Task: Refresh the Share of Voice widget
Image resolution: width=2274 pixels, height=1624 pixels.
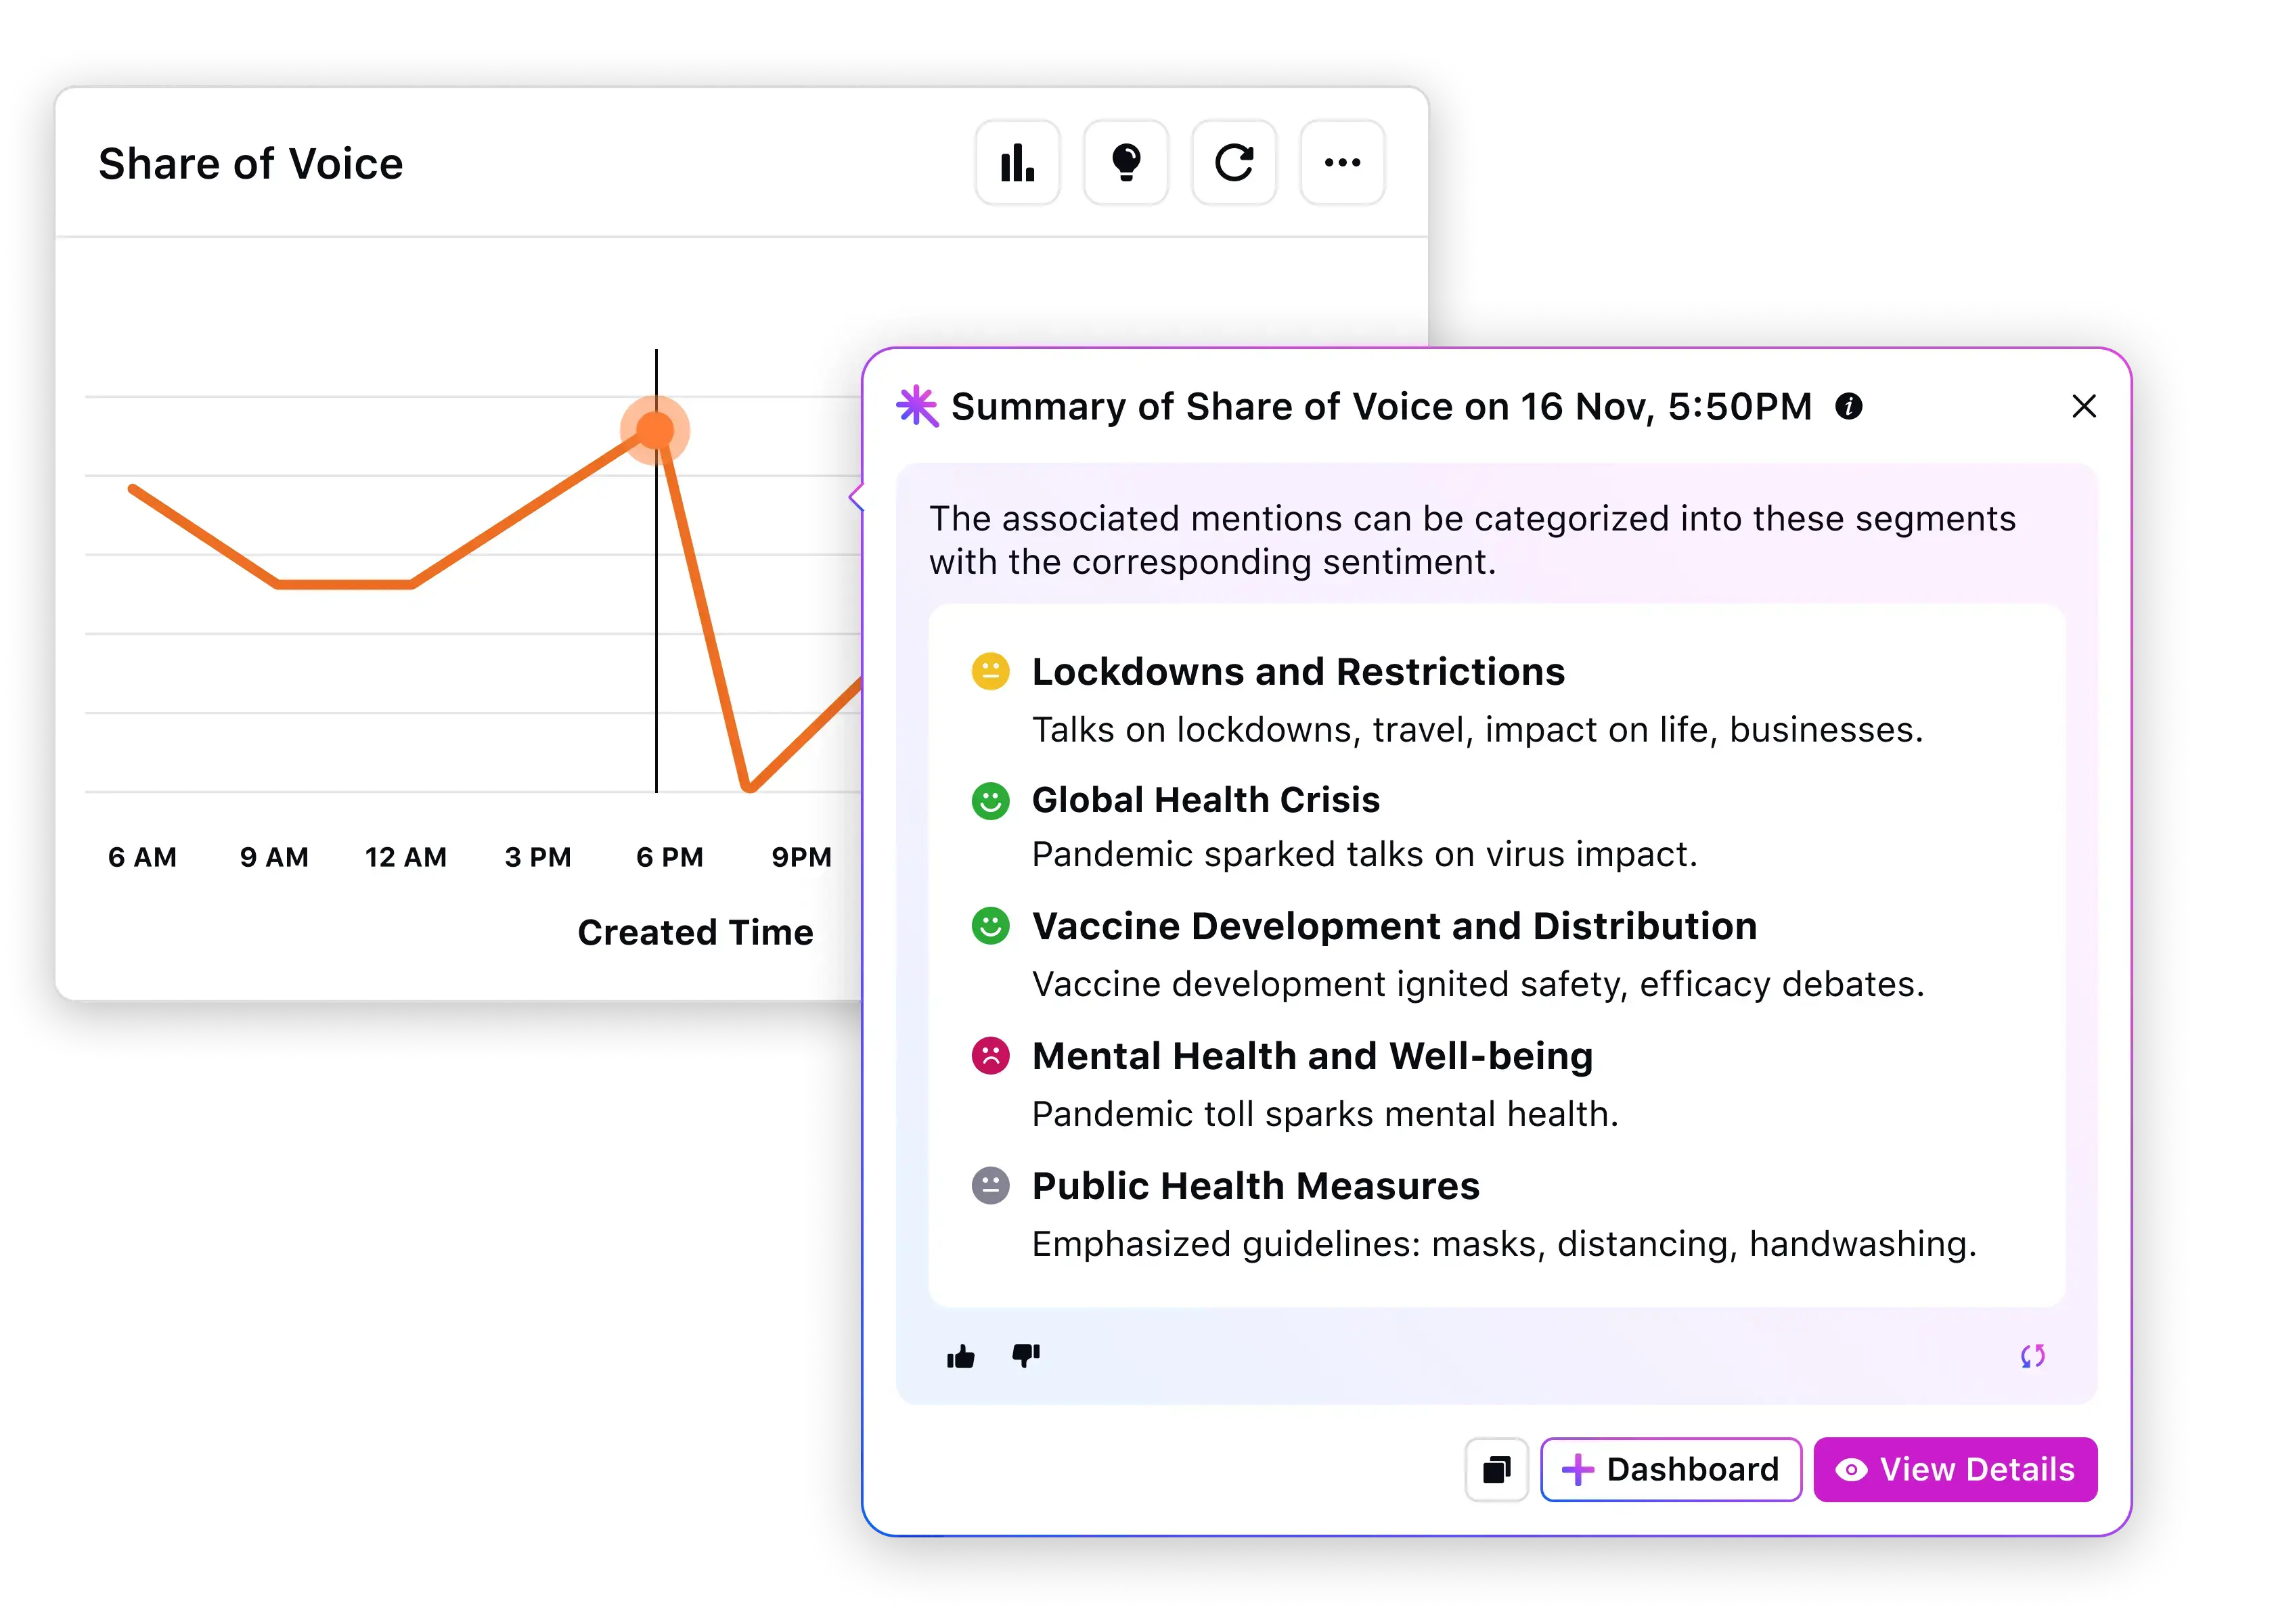Action: pos(1233,162)
